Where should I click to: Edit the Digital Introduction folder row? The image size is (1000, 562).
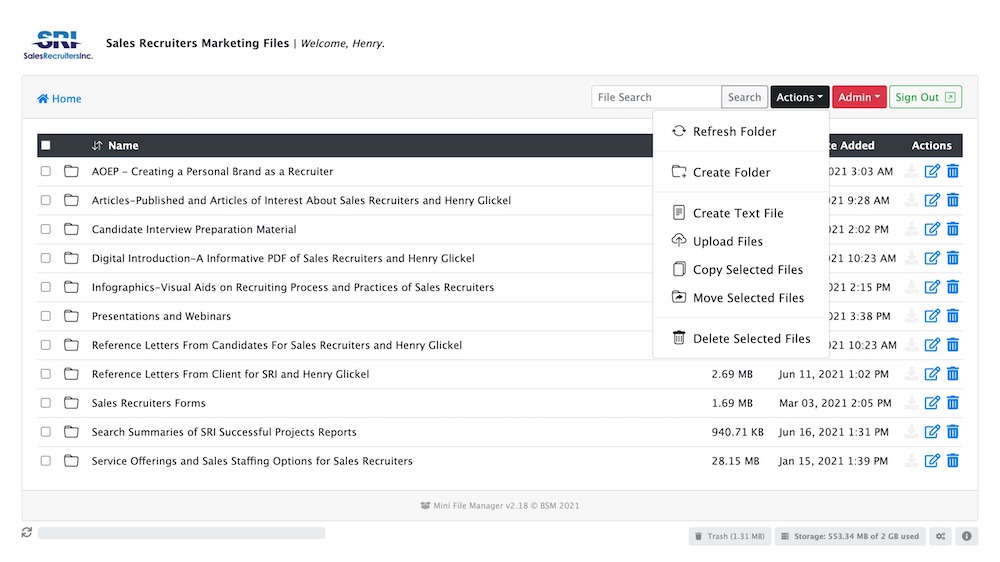[932, 258]
